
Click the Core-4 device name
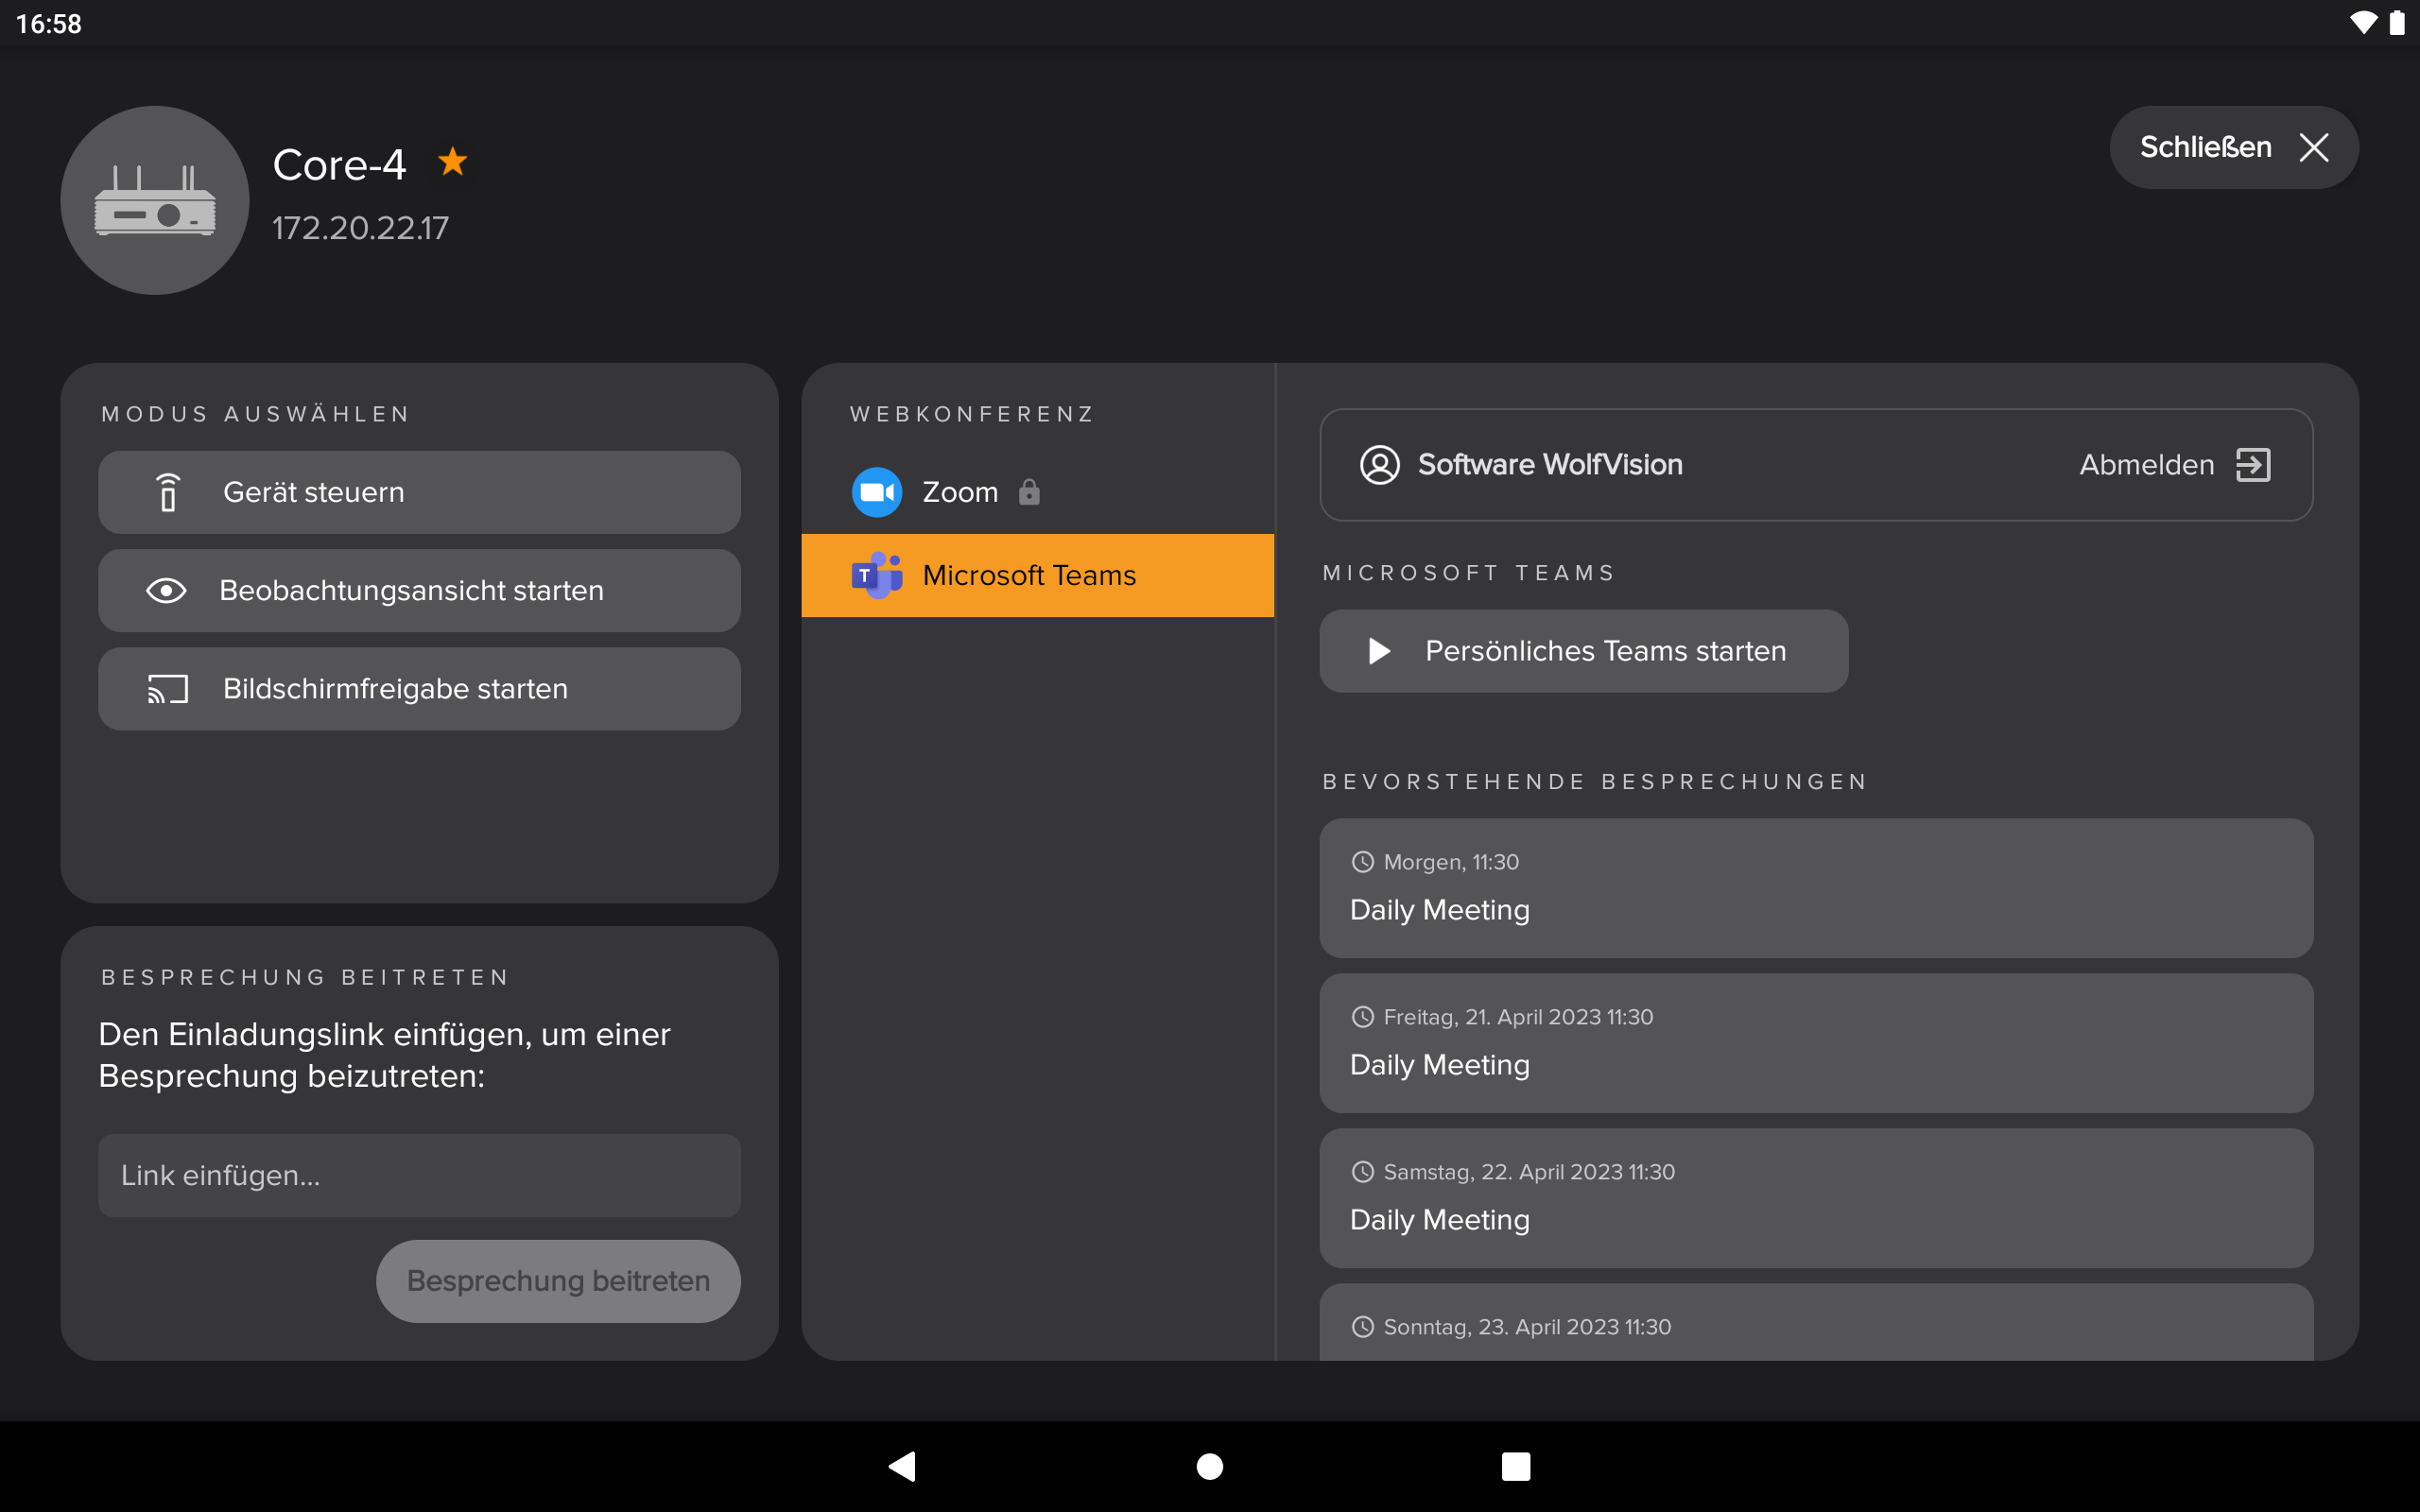click(339, 165)
